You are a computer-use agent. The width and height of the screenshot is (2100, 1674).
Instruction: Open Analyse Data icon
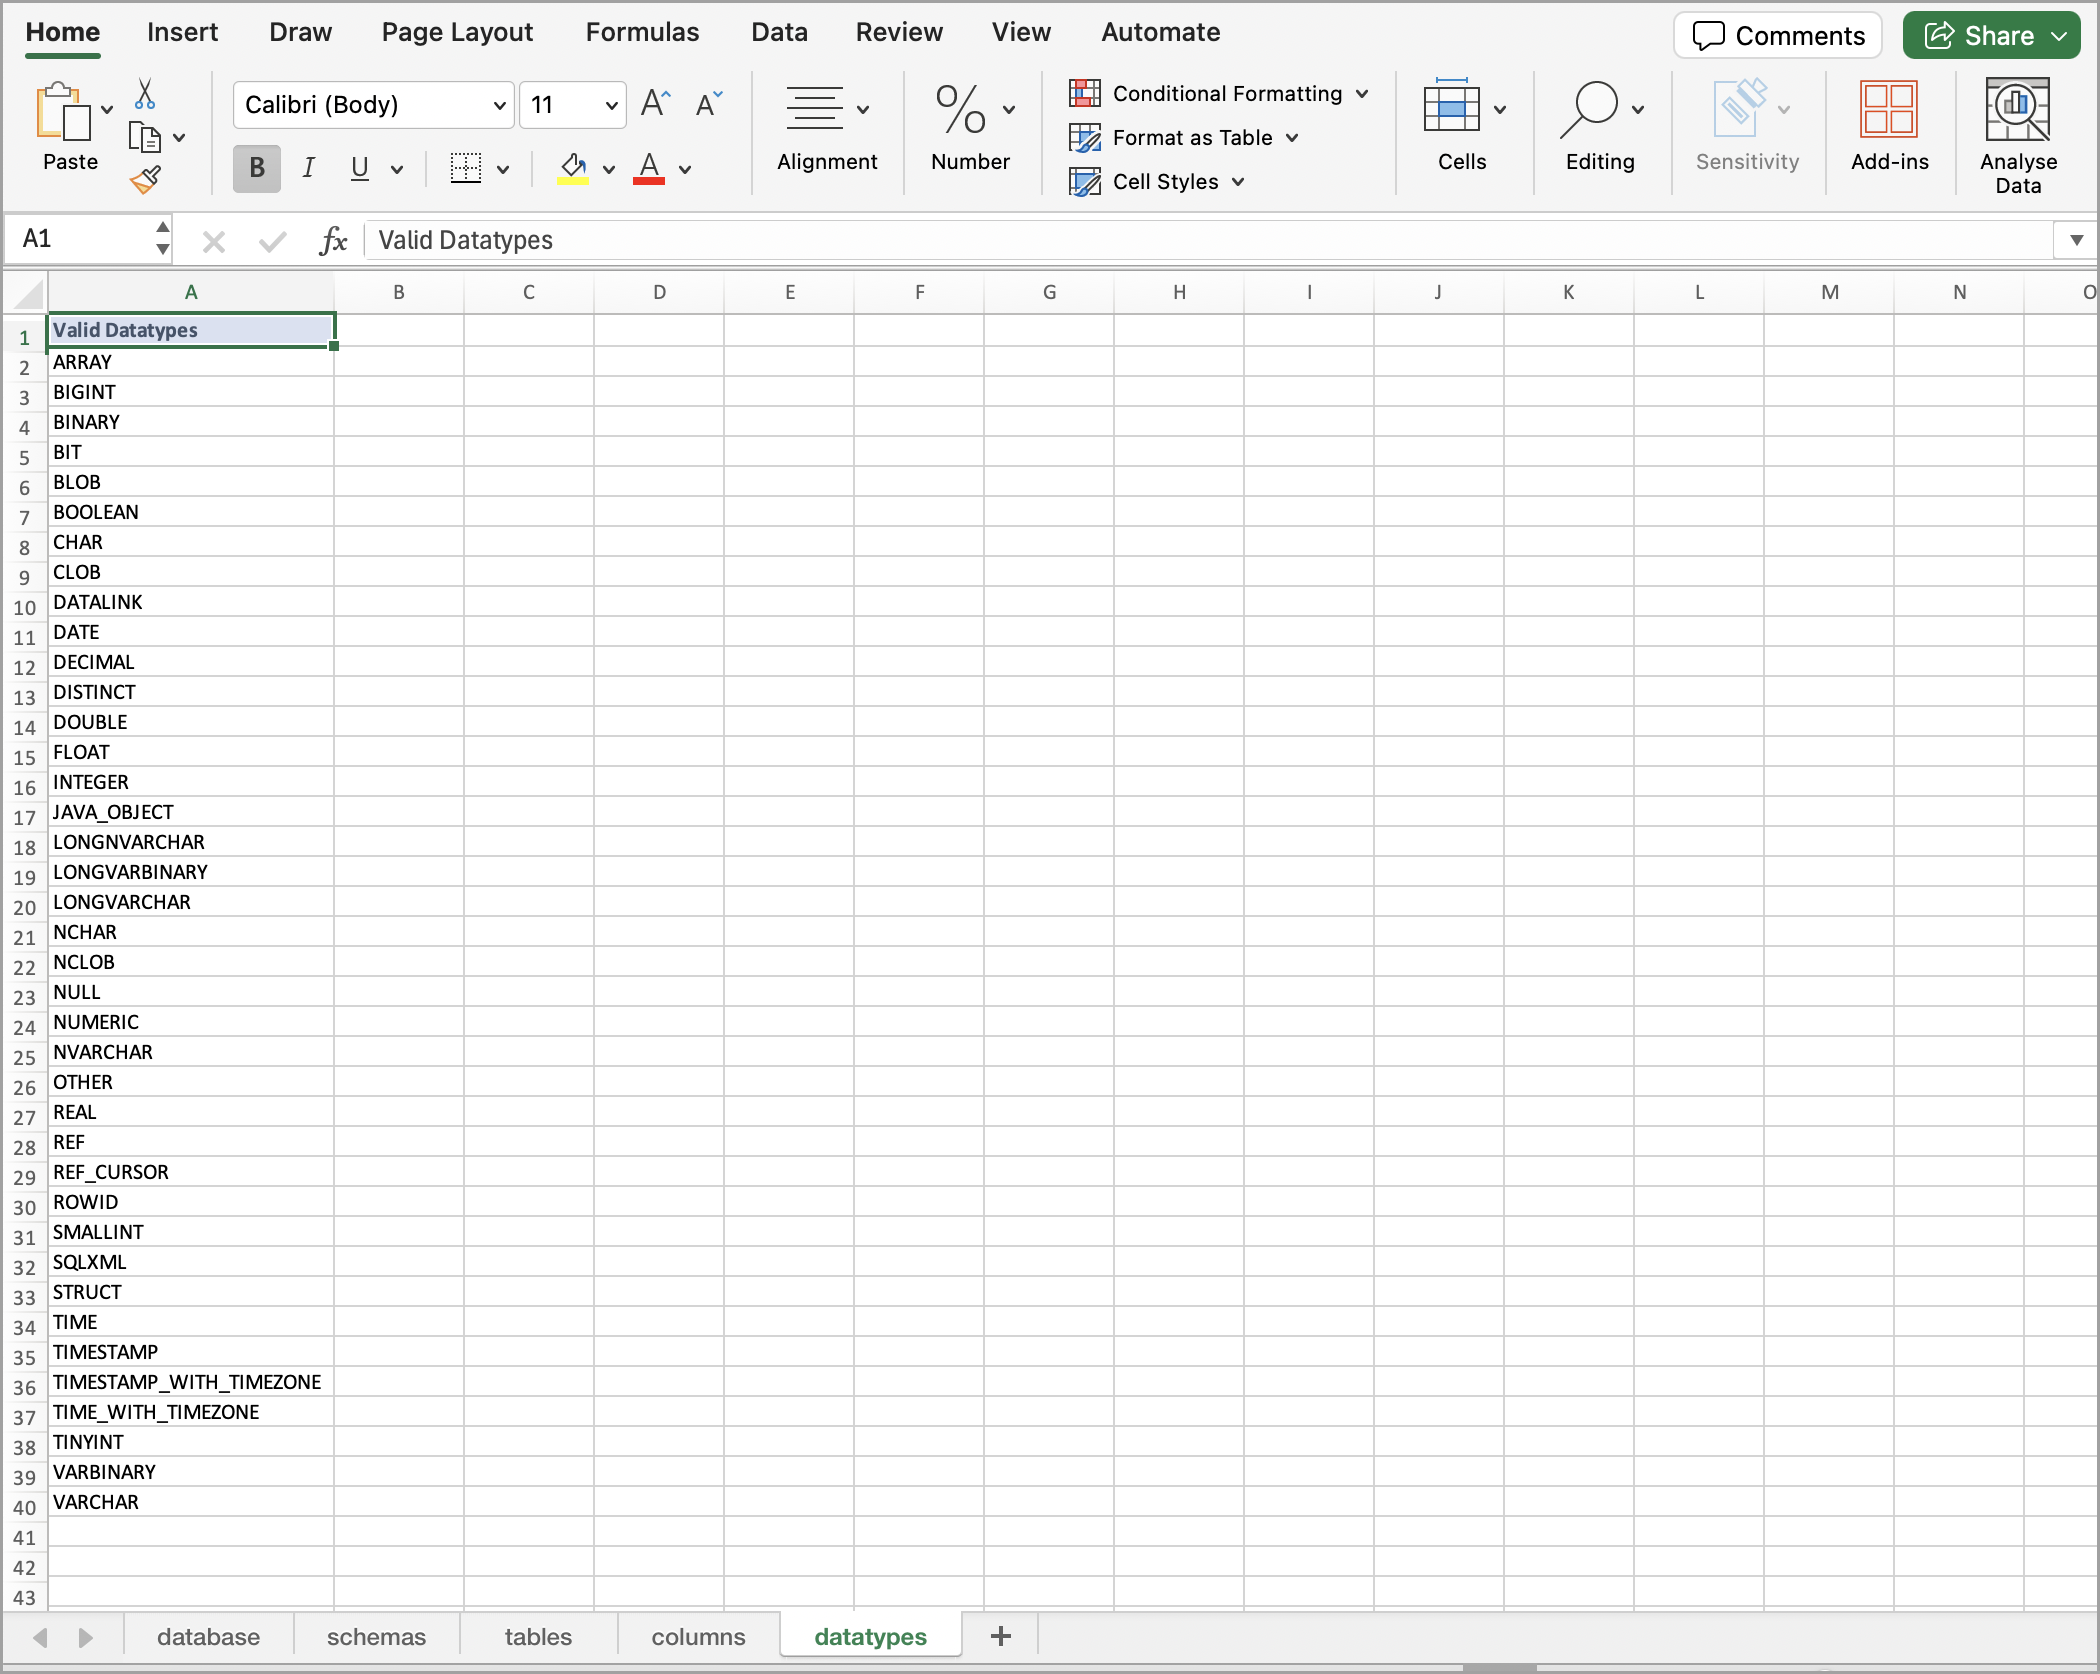point(2018,109)
